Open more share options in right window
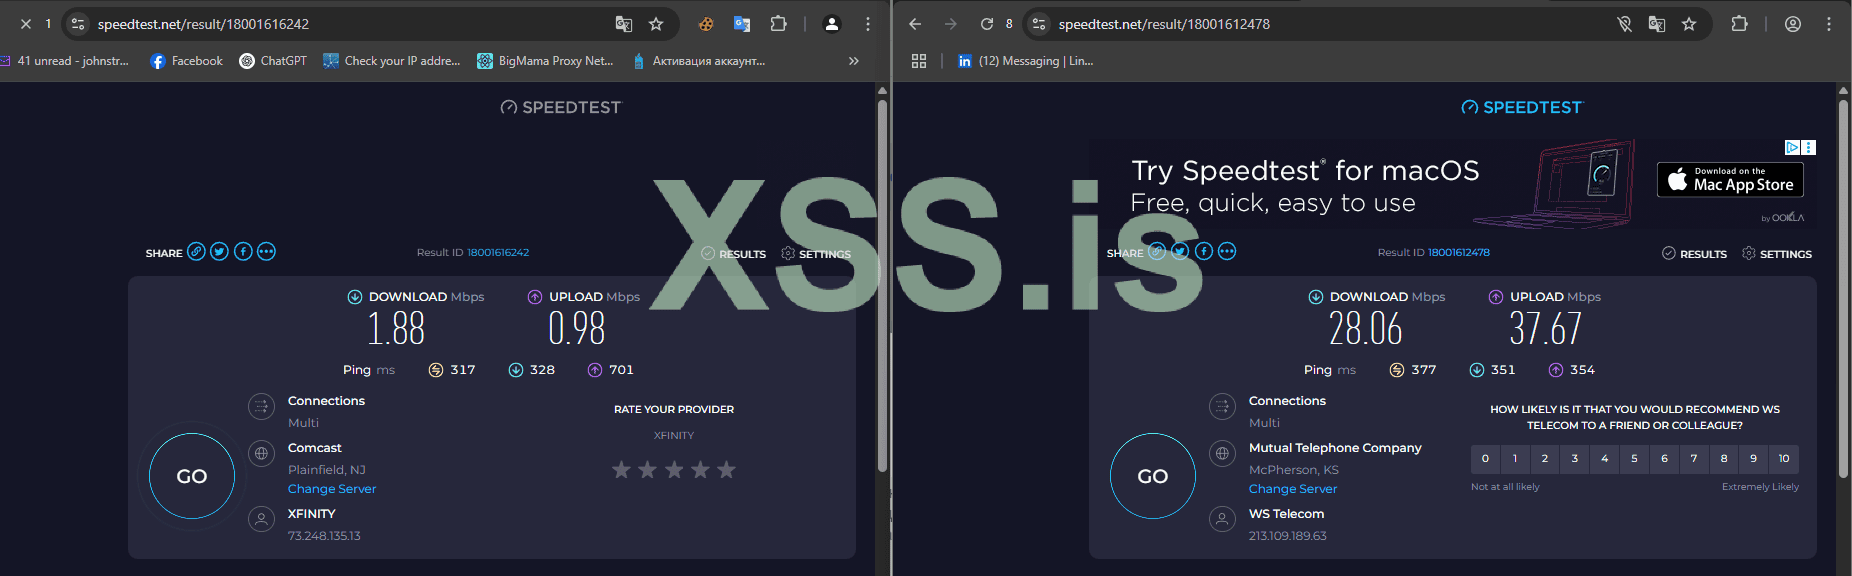Screen dimensions: 1852x576 pyautogui.click(x=1227, y=252)
